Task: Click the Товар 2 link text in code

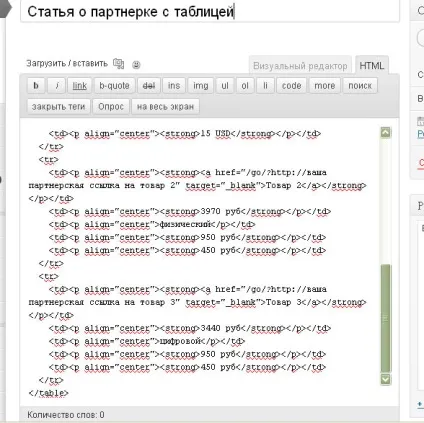Action: tap(283, 185)
